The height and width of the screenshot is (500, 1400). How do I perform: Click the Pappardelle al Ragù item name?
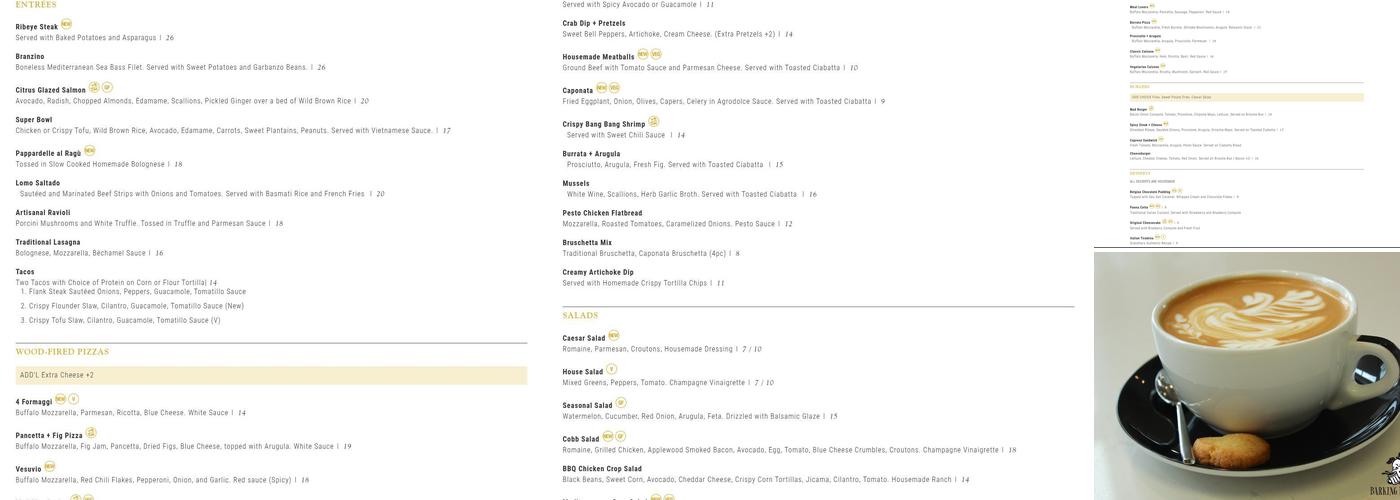(49, 154)
